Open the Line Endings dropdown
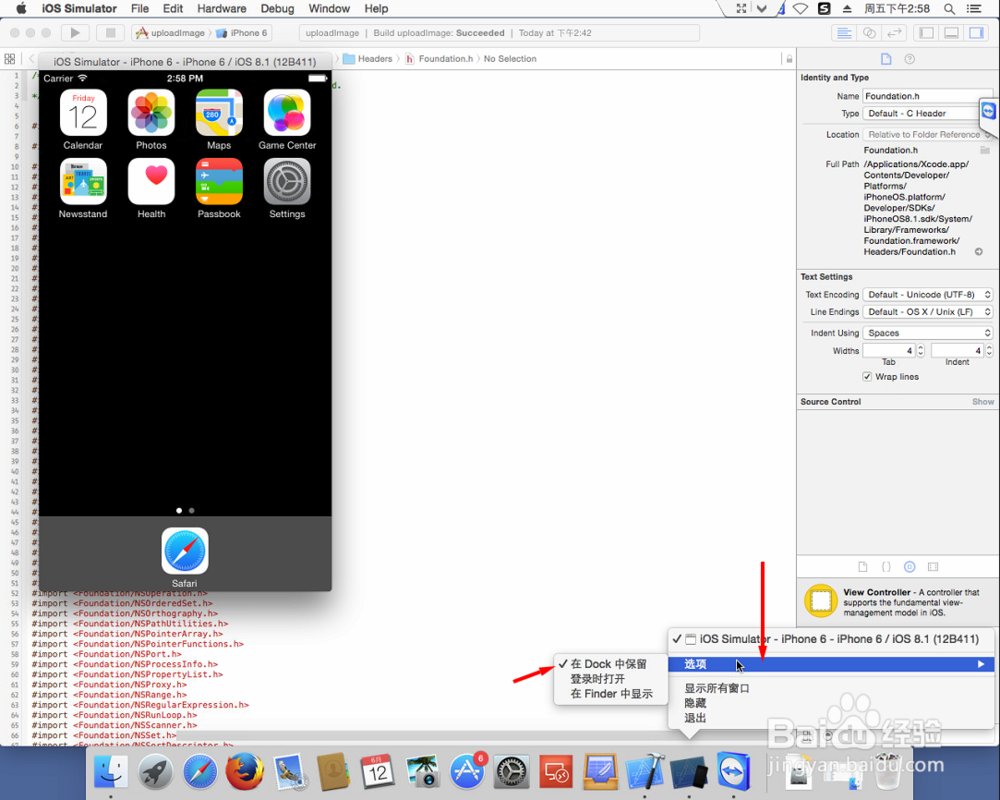Viewport: 1000px width, 800px height. [x=927, y=313]
